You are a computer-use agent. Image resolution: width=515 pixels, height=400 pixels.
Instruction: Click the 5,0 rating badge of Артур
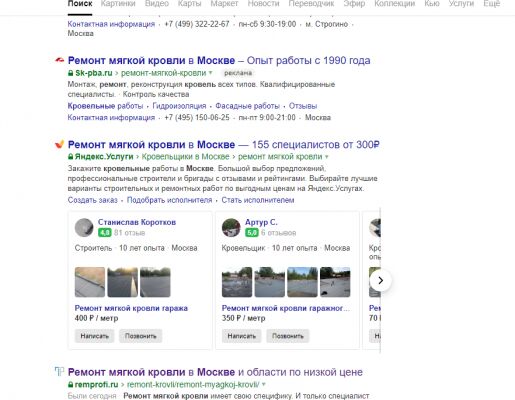pos(252,233)
